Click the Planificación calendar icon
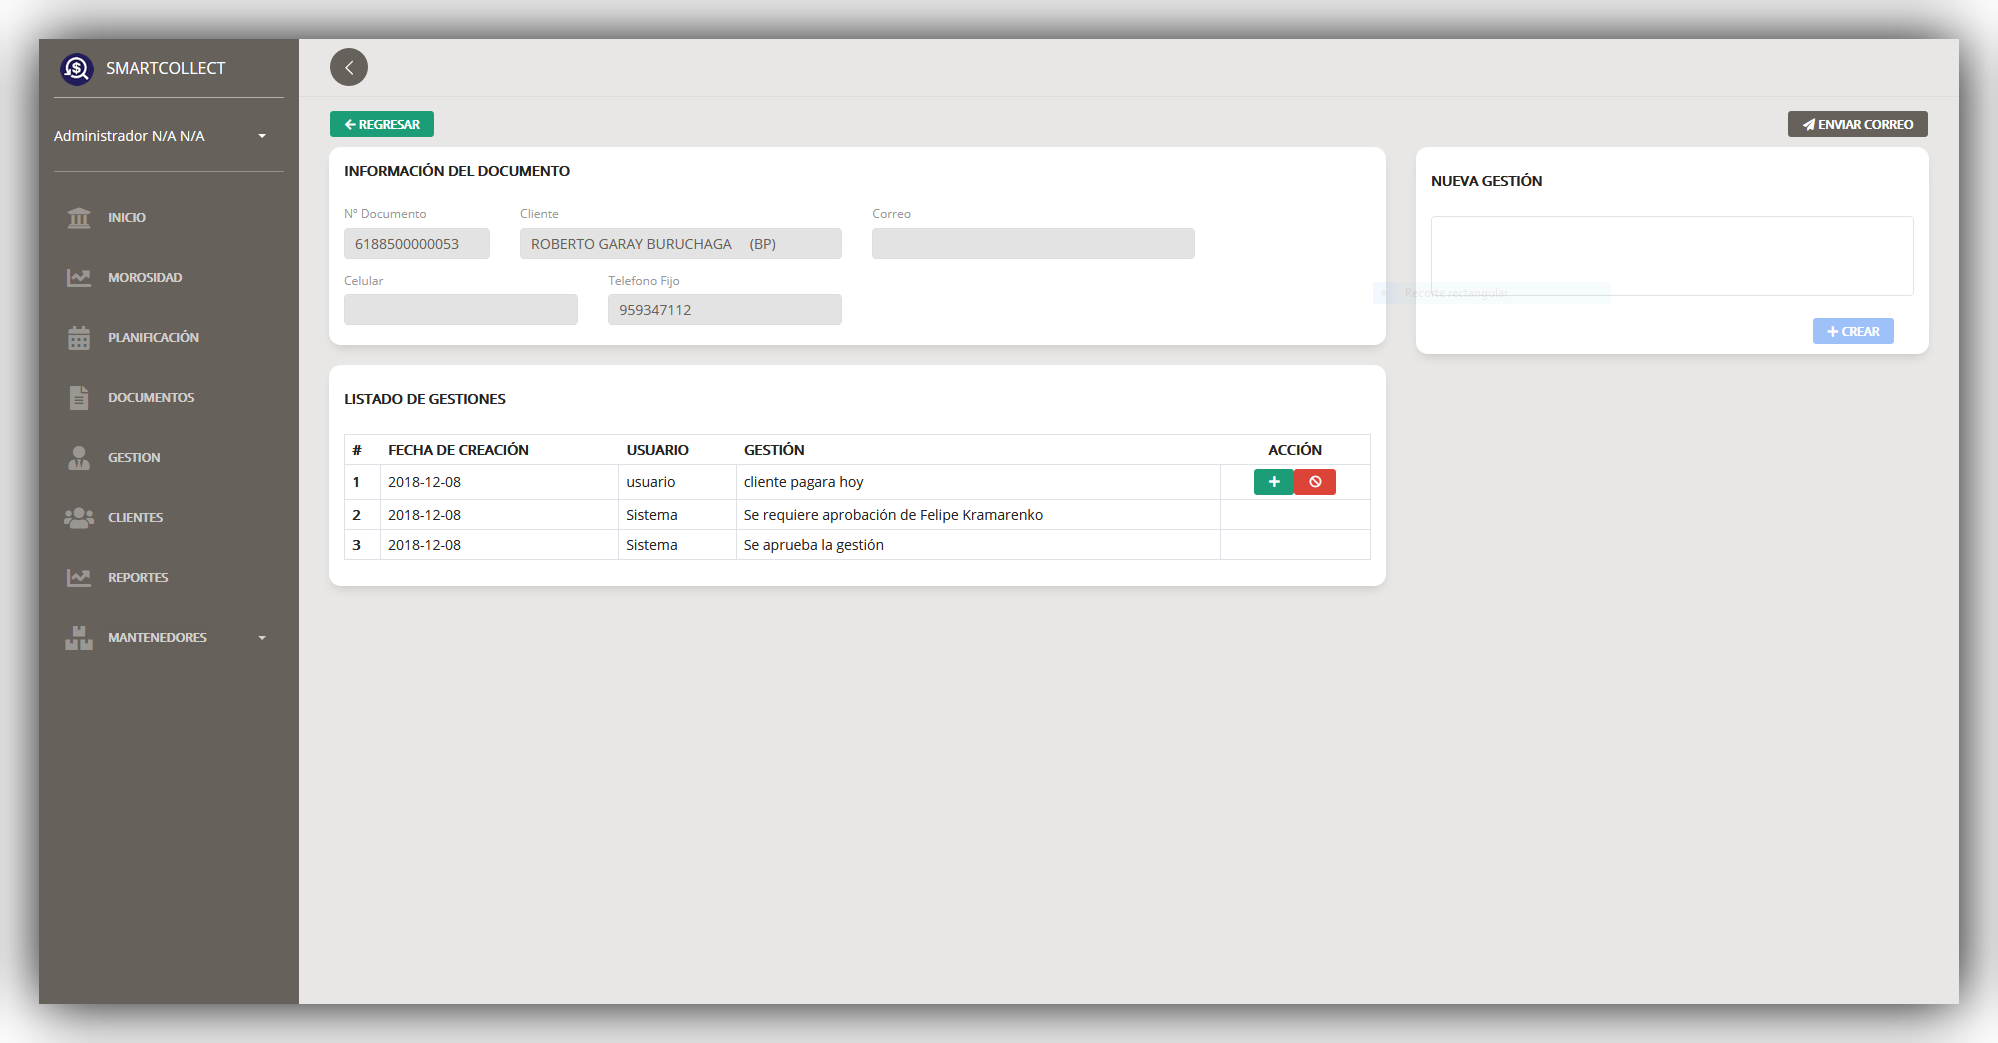Screen dimensions: 1998x1043 pos(79,338)
